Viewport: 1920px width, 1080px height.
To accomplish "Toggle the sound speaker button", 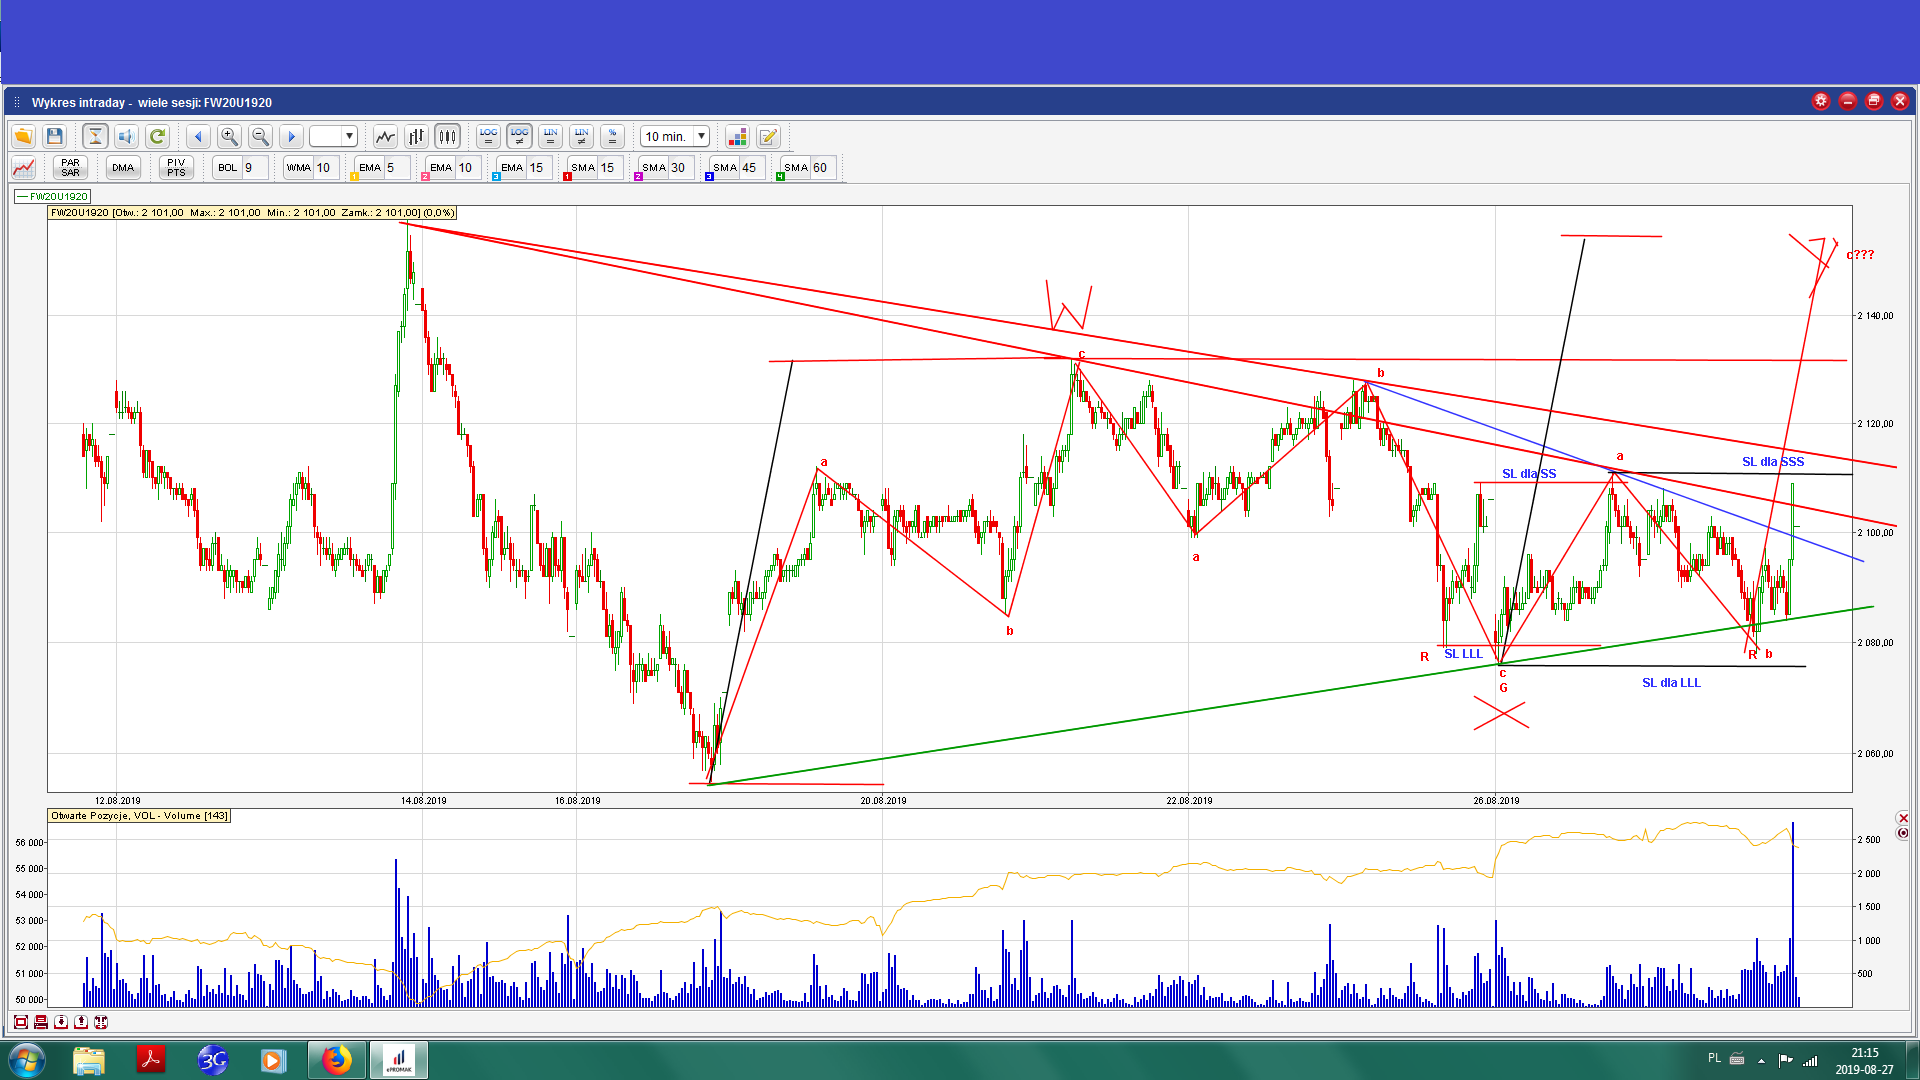I will (x=126, y=136).
